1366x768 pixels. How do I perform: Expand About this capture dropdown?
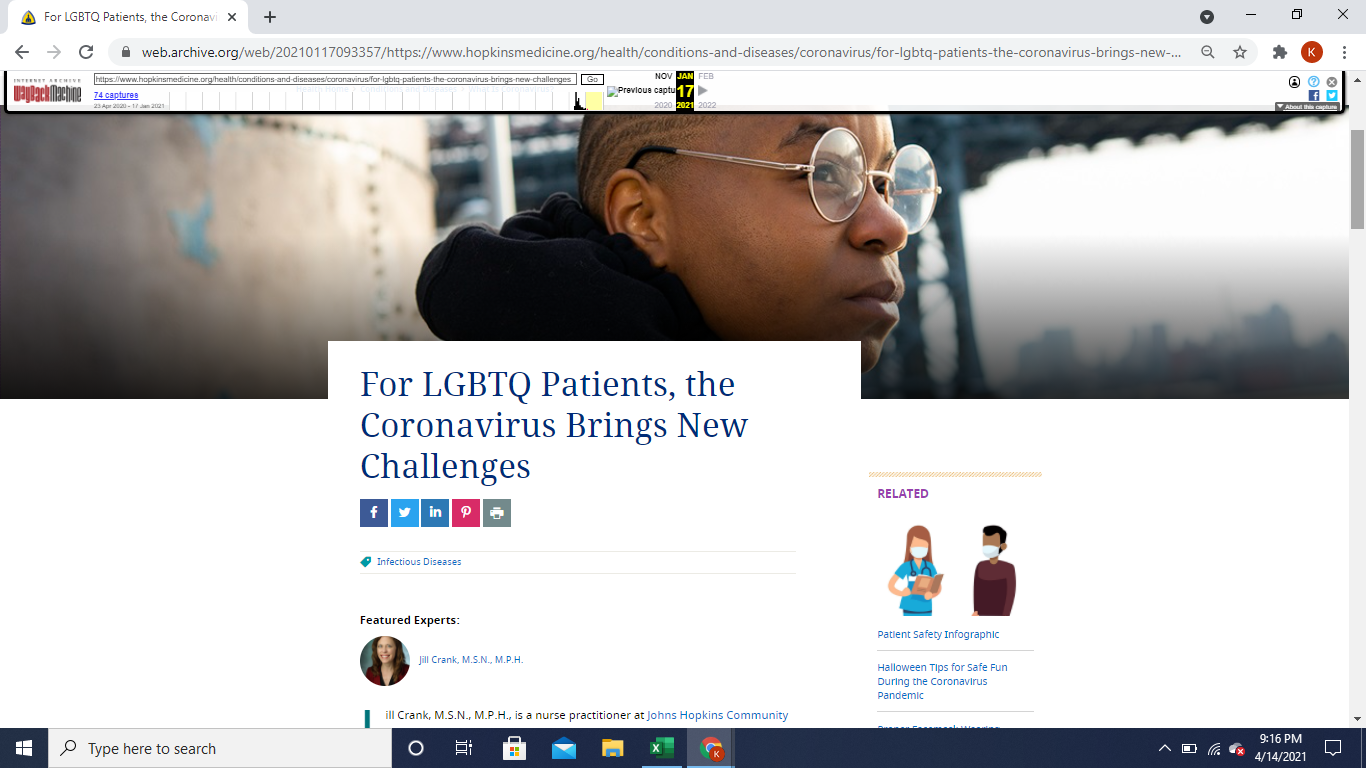1307,107
